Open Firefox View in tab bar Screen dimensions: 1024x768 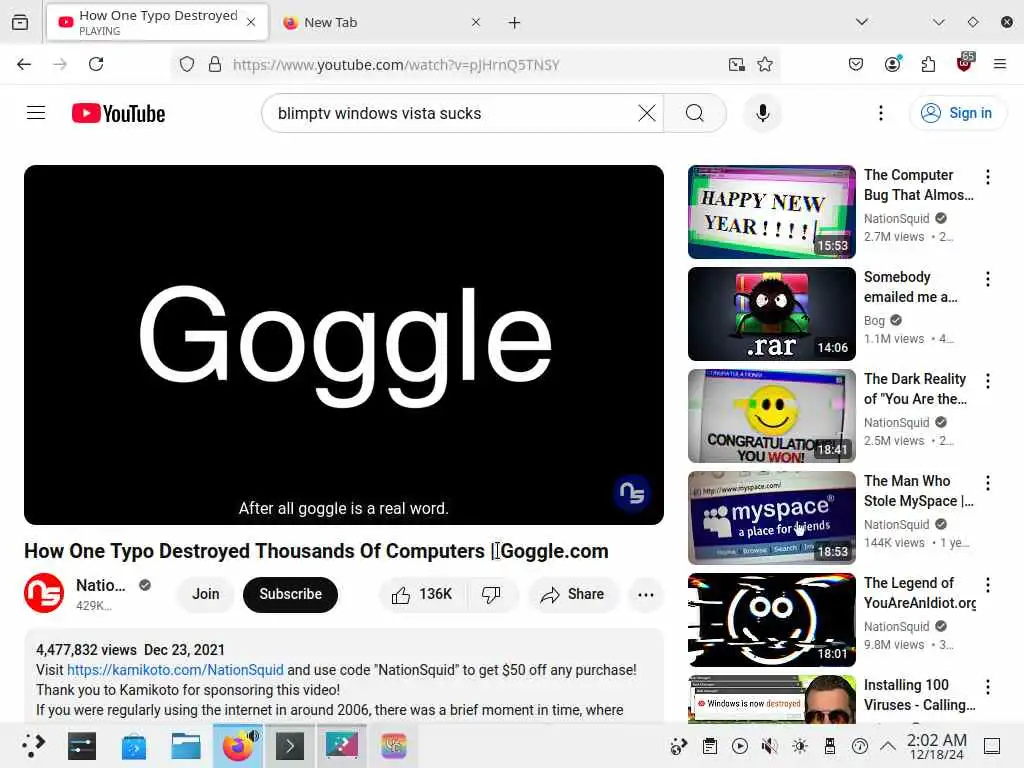coord(20,23)
